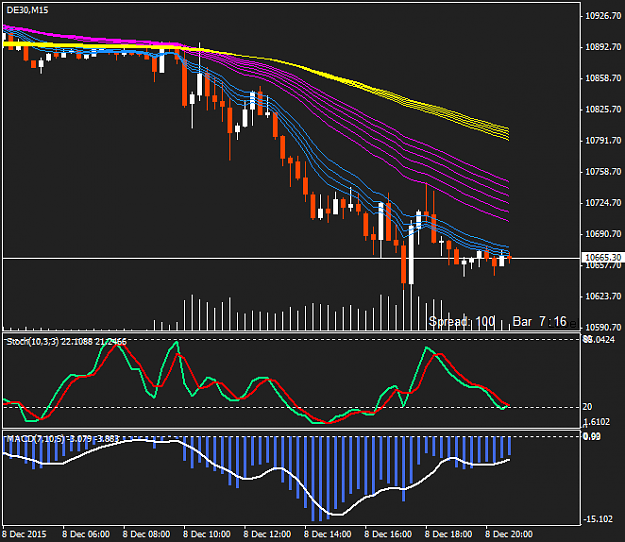Viewport: 625px width, 542px height.
Task: Select the DE30,M15 chart title label
Action: coord(28,10)
